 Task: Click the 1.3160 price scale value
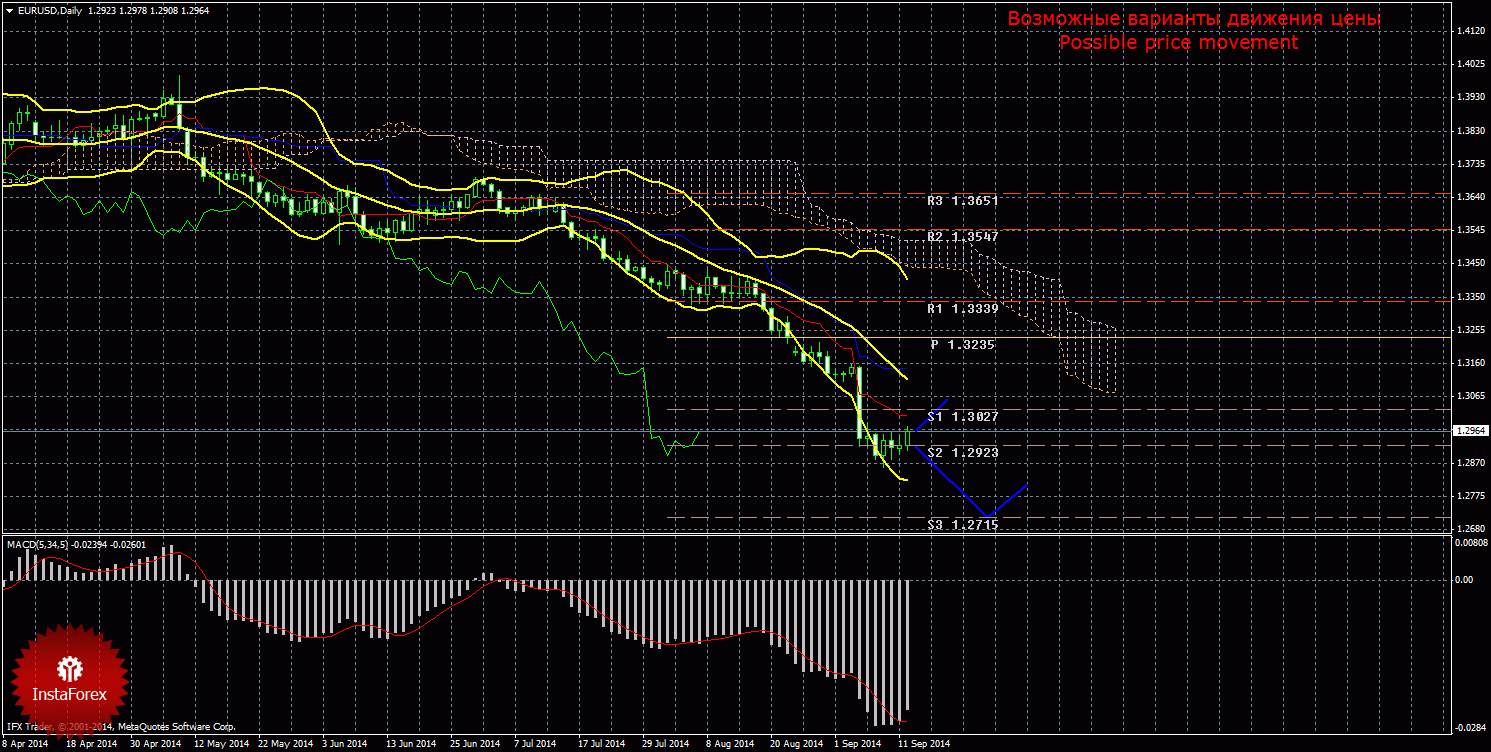coord(1471,363)
